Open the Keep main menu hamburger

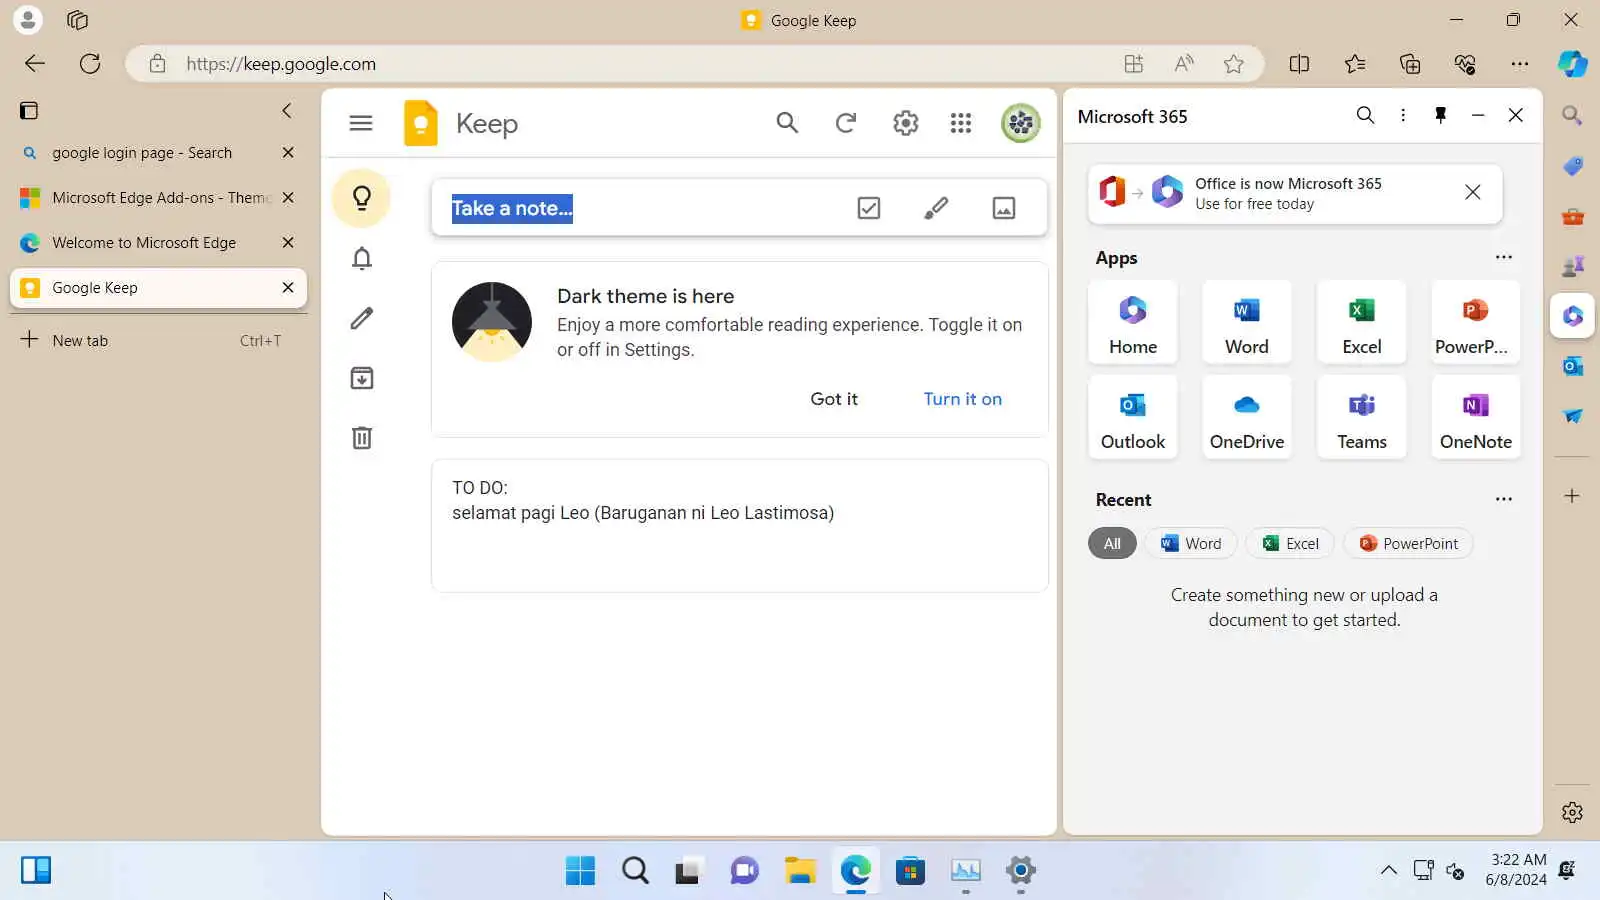pyautogui.click(x=361, y=123)
